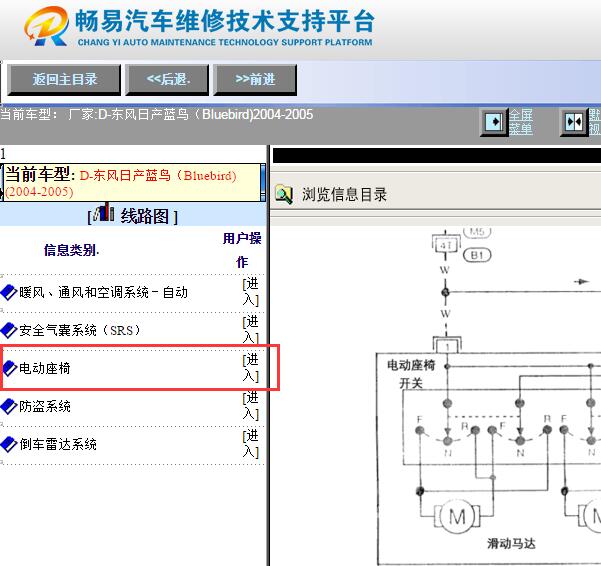
Task: Click book icon for 暖风、通风和空调系统
Action: tap(8, 292)
